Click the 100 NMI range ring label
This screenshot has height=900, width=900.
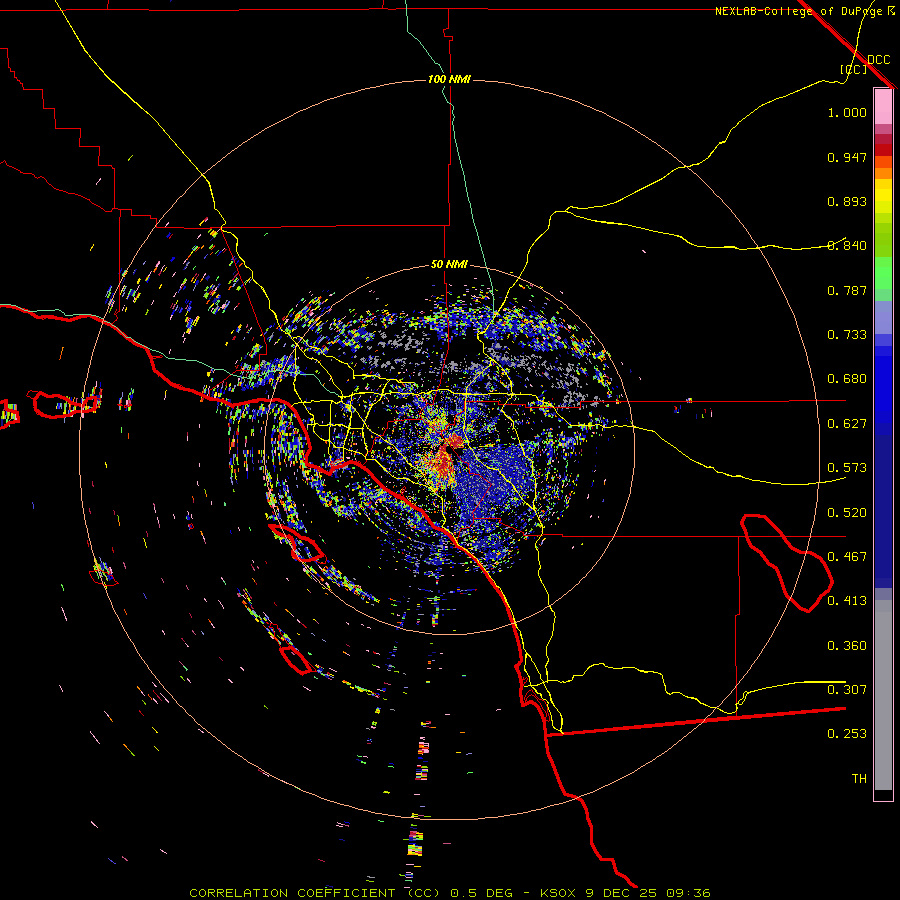(x=449, y=79)
